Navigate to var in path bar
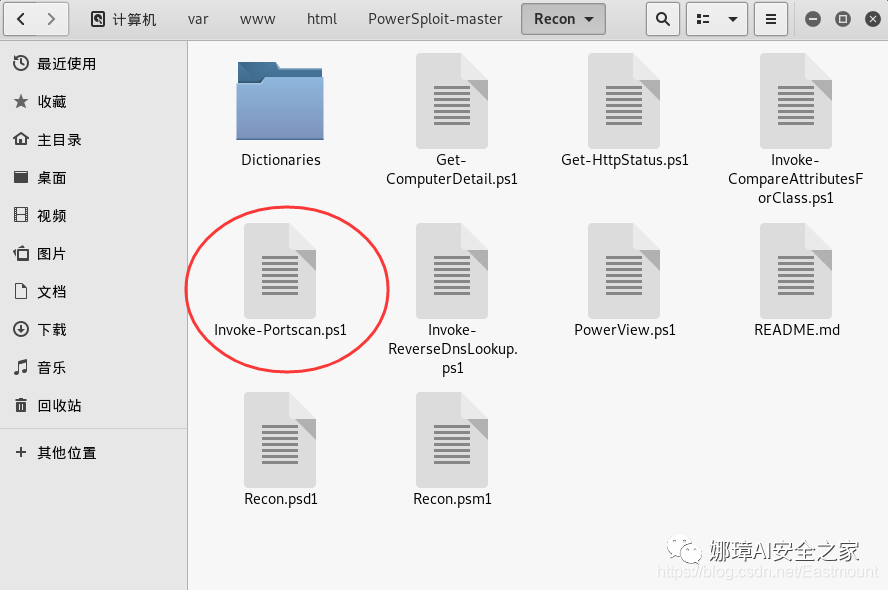 click(x=198, y=19)
